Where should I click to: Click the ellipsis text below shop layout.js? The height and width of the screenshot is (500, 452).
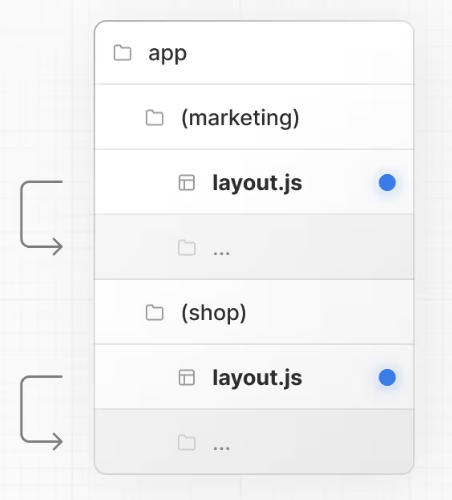click(x=221, y=448)
